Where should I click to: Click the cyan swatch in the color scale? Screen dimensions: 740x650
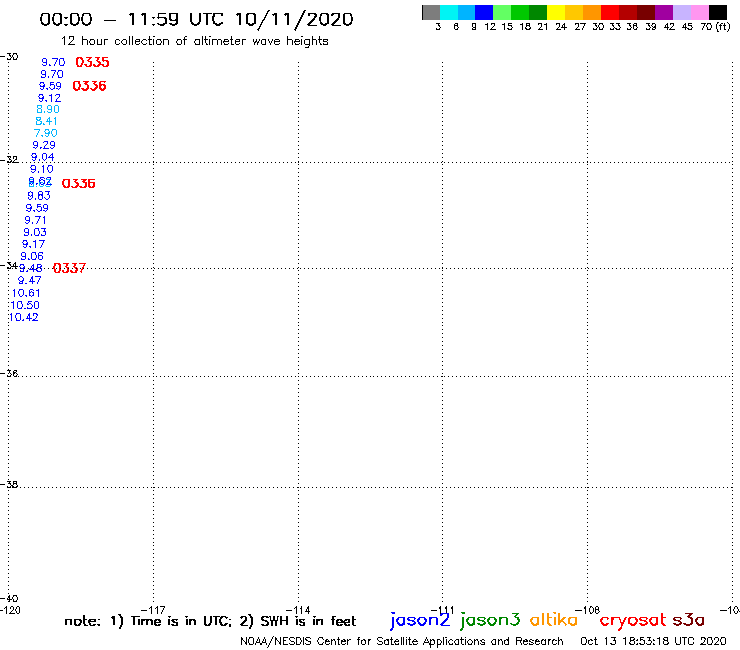point(449,12)
